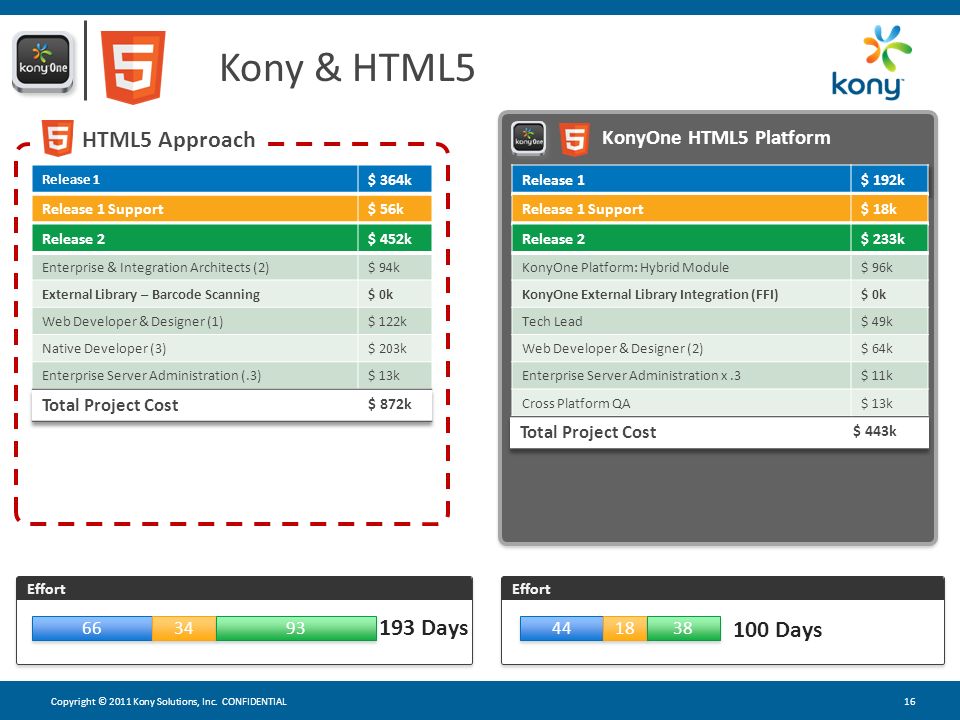
Task: Click the '$ 49k' cell
Action: point(890,321)
